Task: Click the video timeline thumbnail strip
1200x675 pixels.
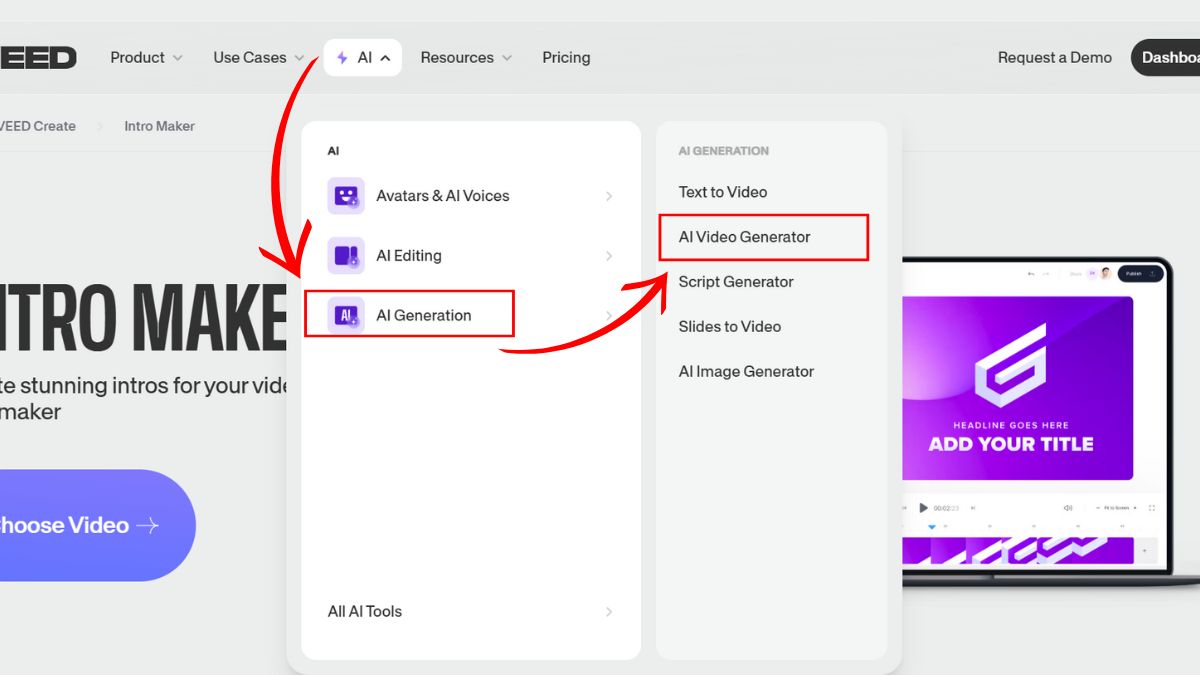Action: point(1018,550)
